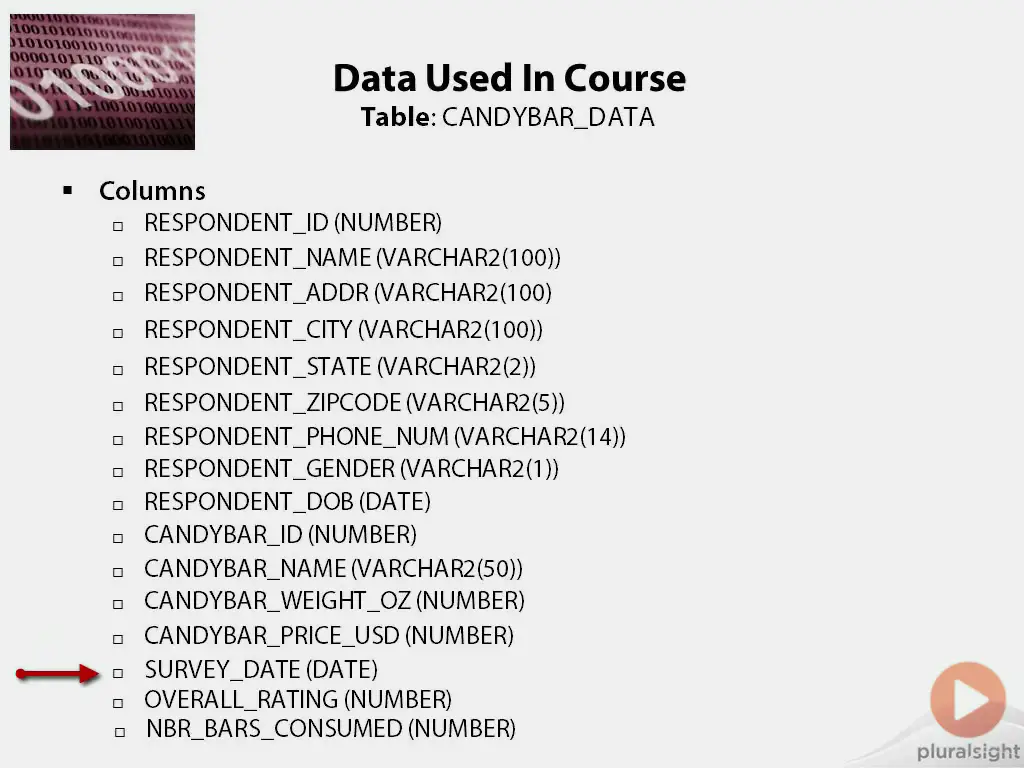Click the square bullet beside SURVEY_DATE
This screenshot has height=768, width=1024.
point(118,673)
